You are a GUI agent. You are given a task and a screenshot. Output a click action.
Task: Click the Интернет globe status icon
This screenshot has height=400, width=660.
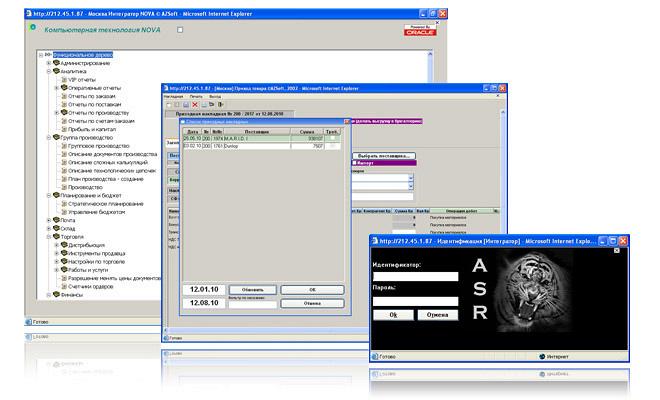(x=540, y=355)
